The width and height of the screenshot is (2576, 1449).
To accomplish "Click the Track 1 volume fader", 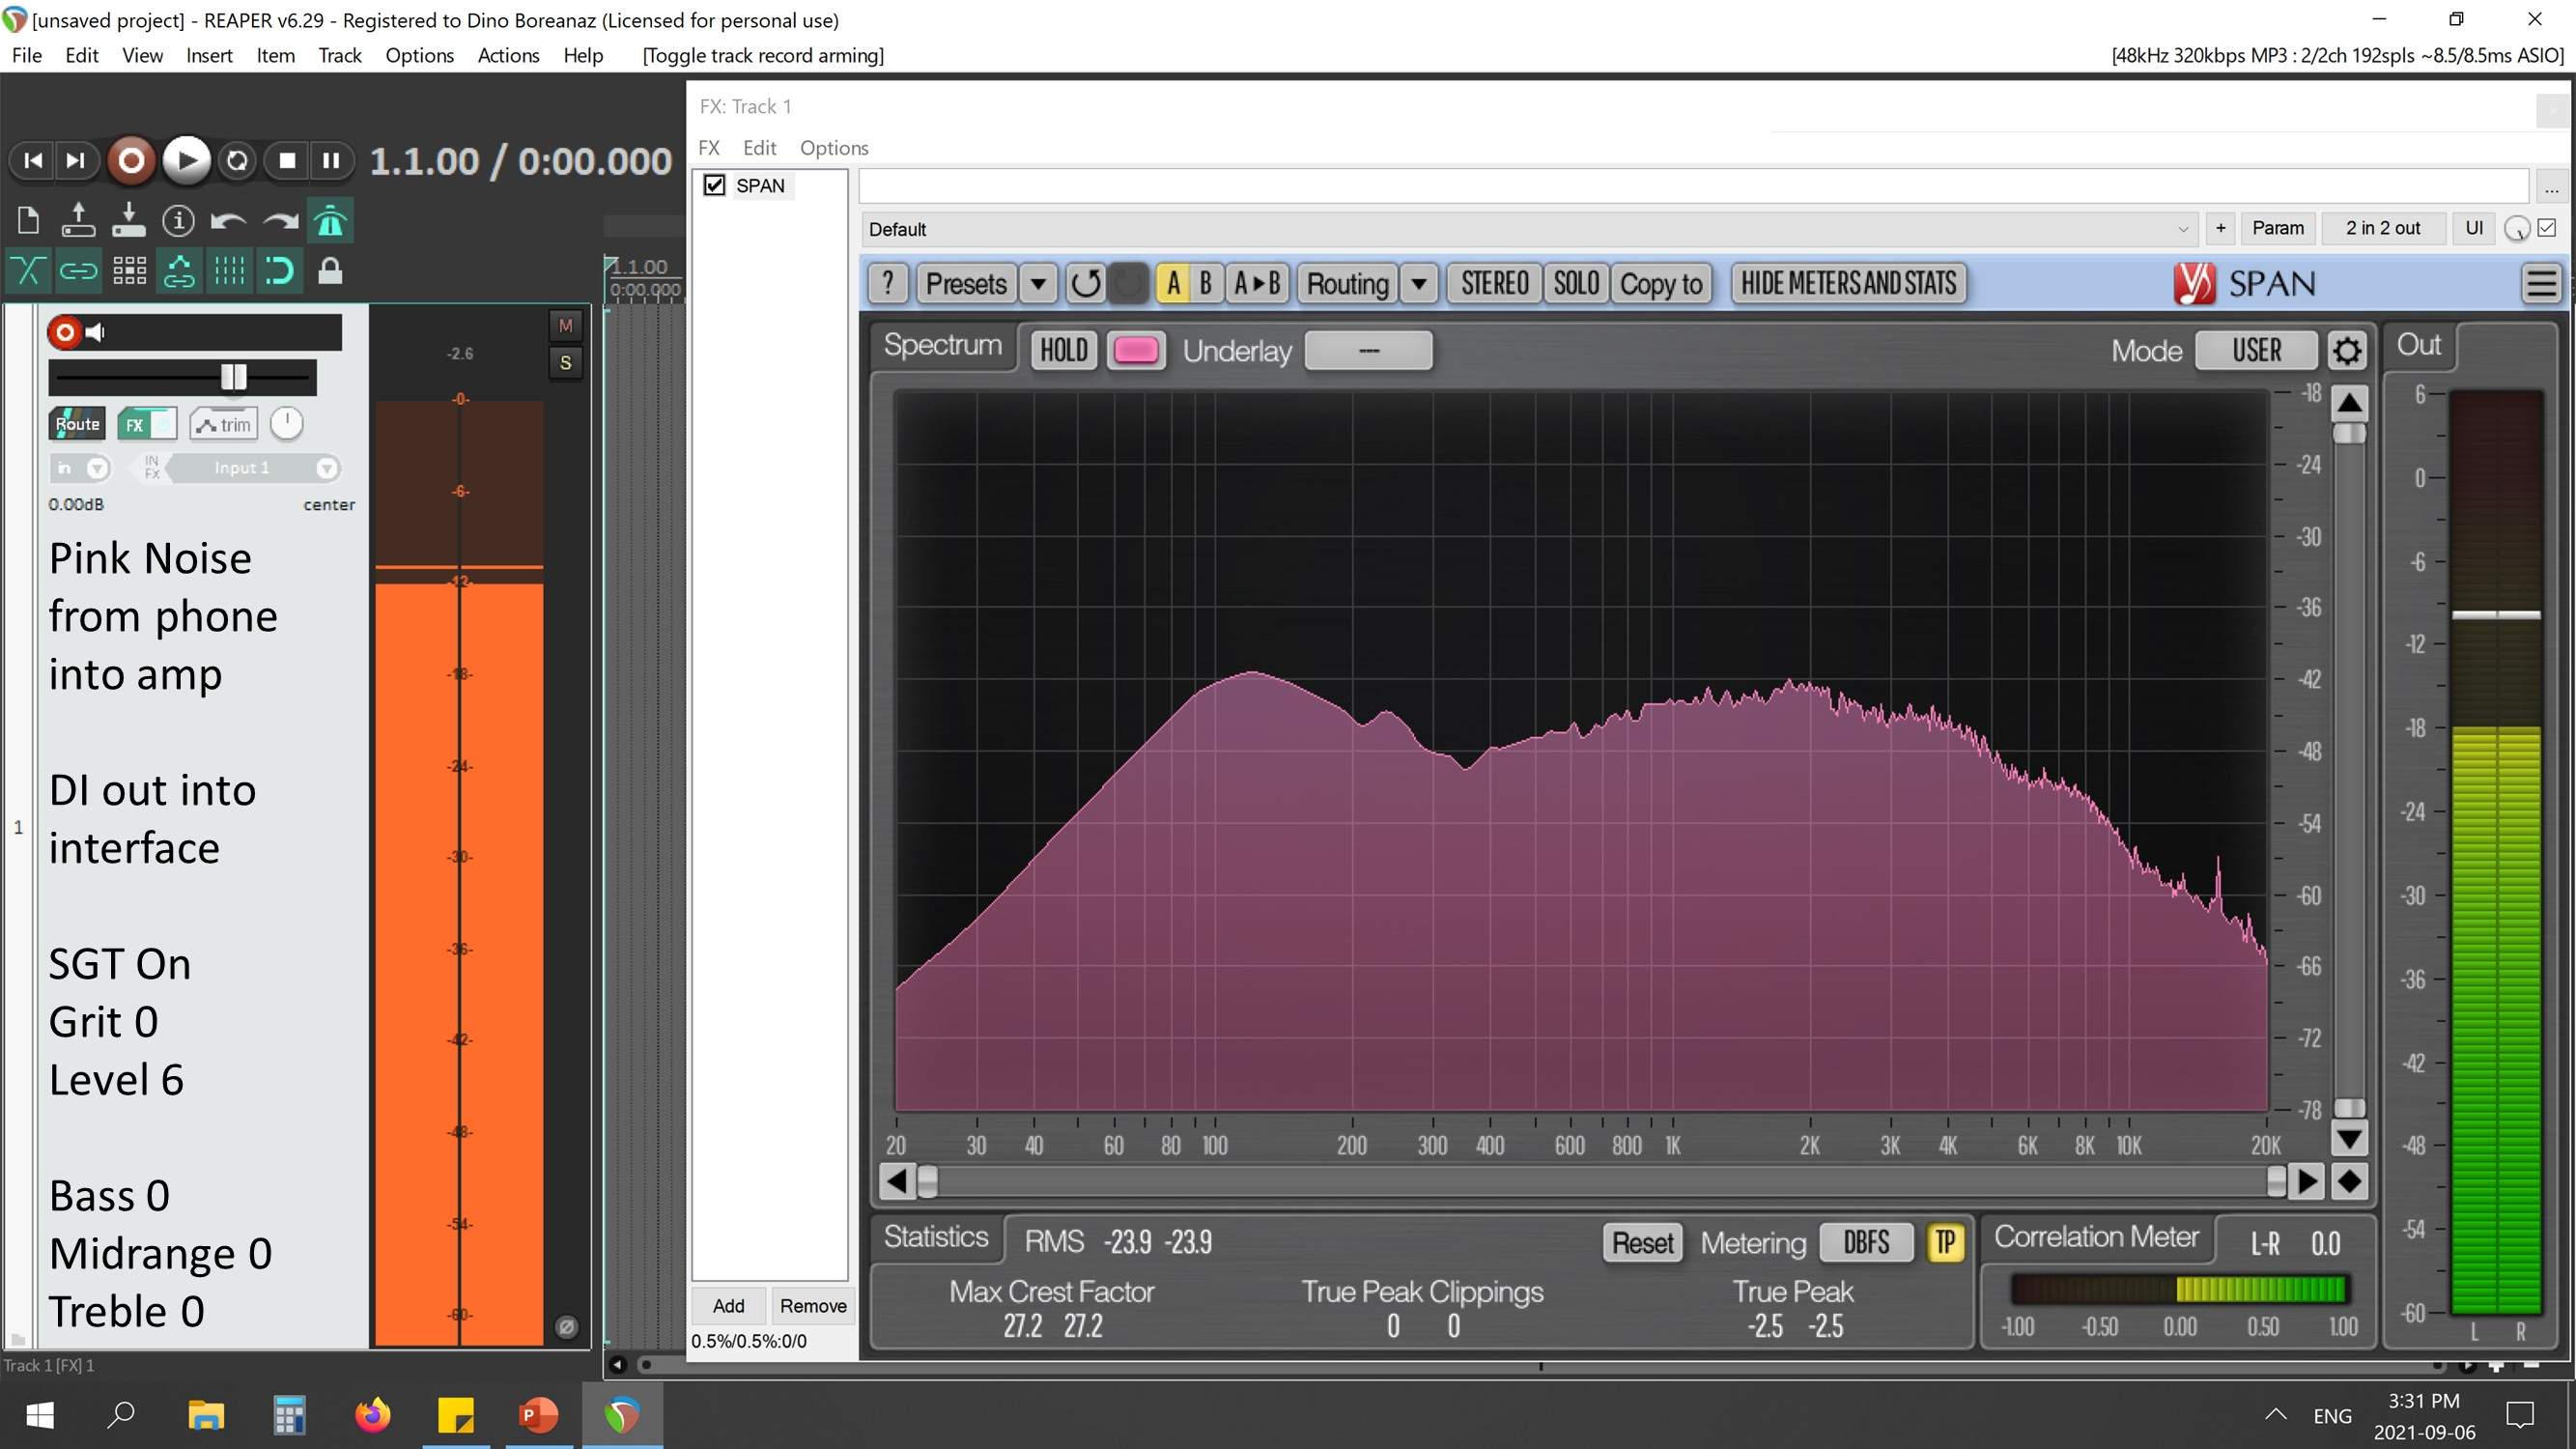I will (234, 377).
